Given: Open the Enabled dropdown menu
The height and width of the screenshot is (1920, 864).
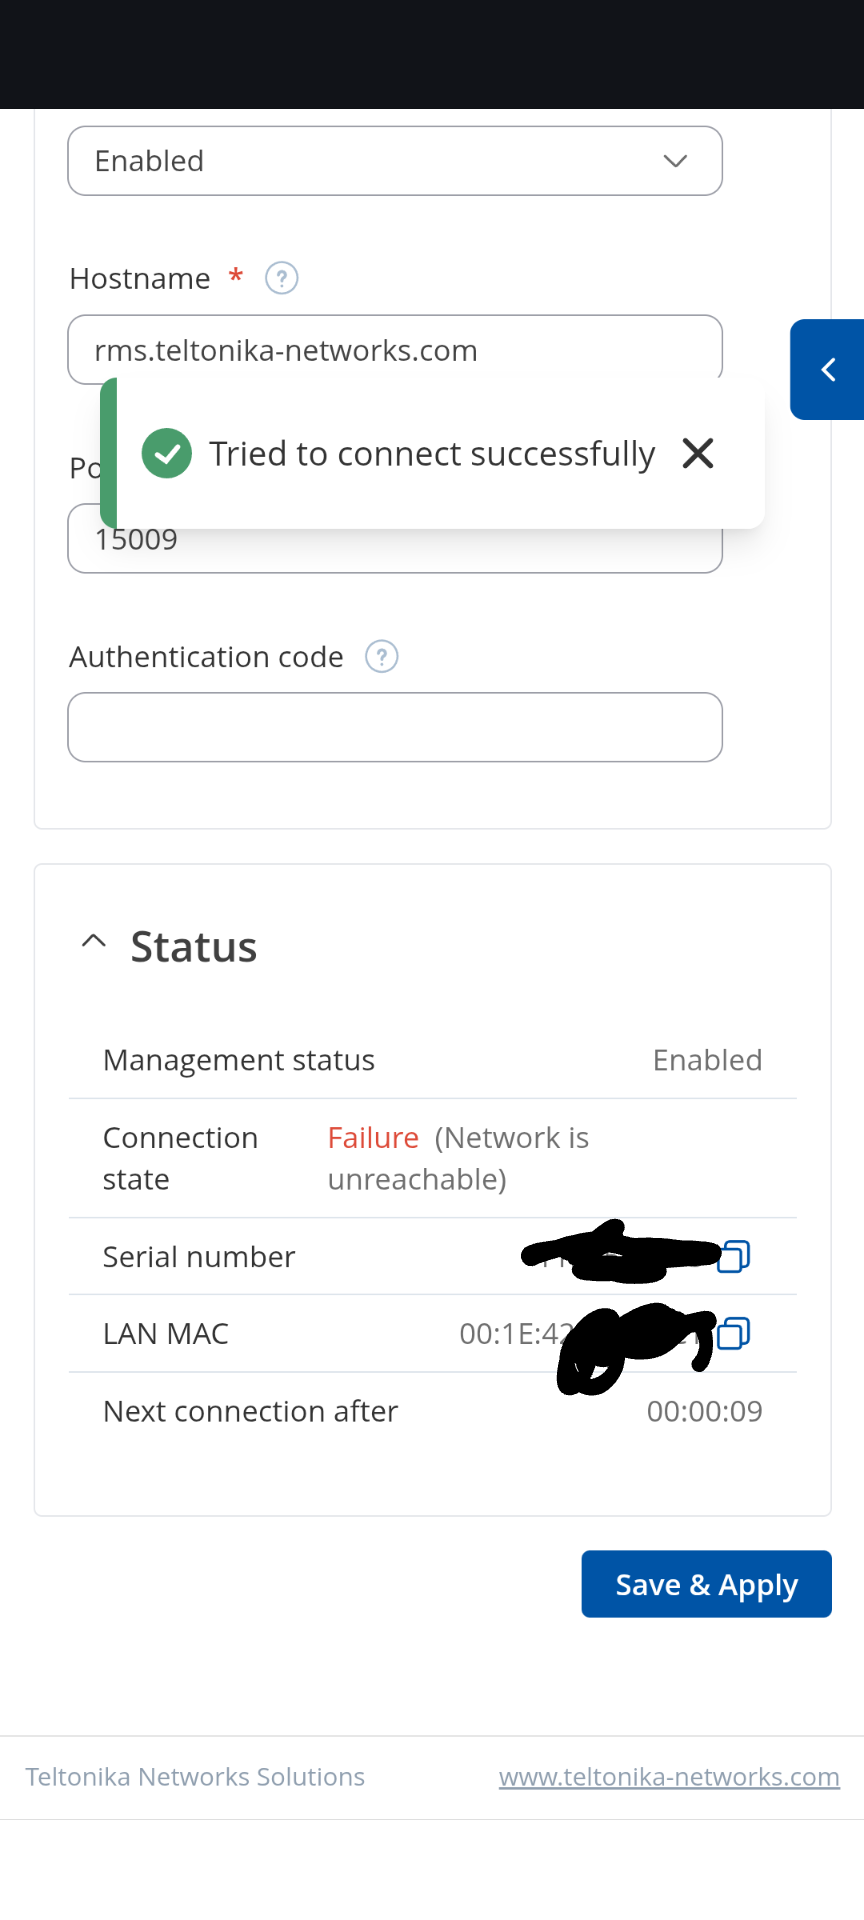Looking at the screenshot, I should click(395, 160).
